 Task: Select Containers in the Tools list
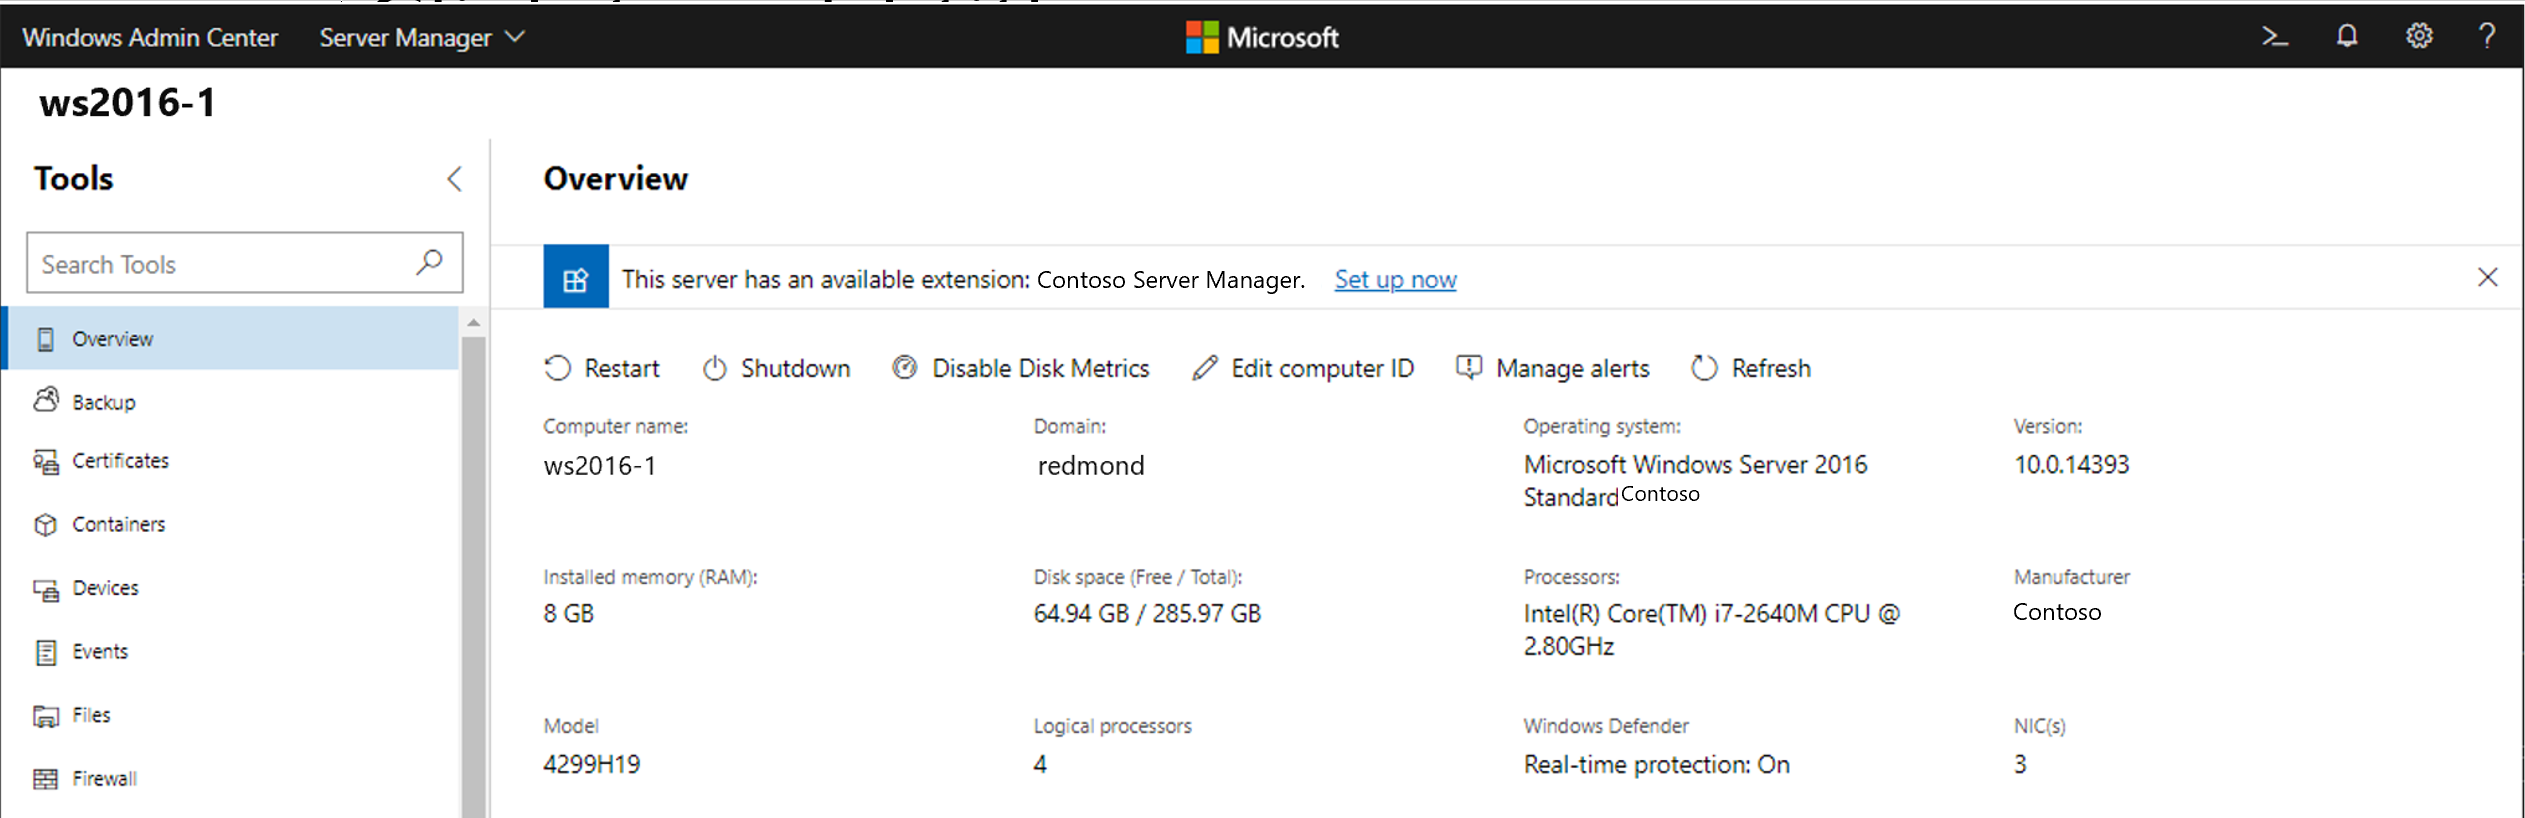(231, 524)
